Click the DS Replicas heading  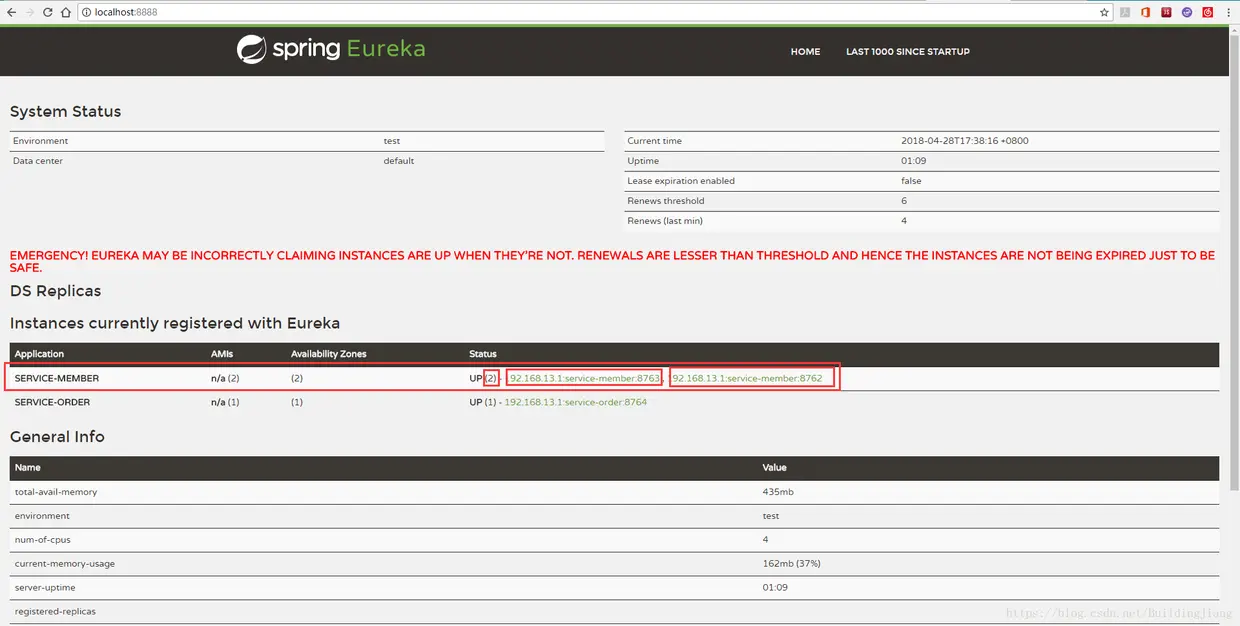(56, 291)
